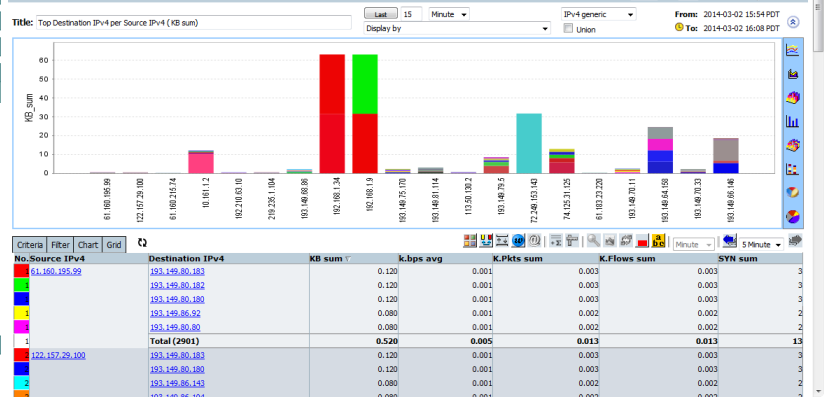Select the 3D area chart icon
The height and width of the screenshot is (397, 824).
pos(792,98)
